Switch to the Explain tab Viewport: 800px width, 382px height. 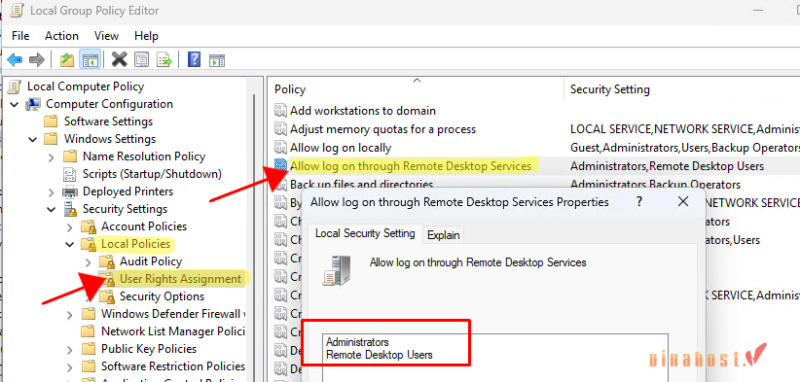443,235
